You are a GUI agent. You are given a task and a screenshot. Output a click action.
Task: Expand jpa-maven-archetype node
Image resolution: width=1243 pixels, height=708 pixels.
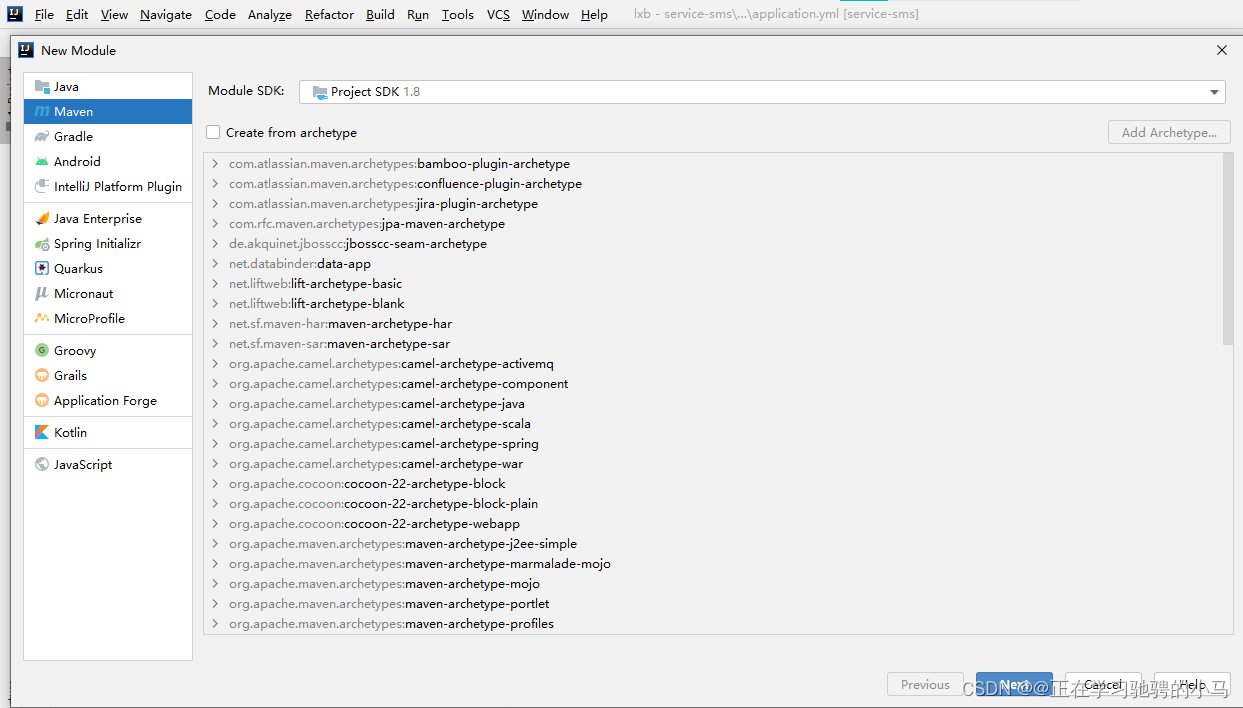pyautogui.click(x=215, y=223)
